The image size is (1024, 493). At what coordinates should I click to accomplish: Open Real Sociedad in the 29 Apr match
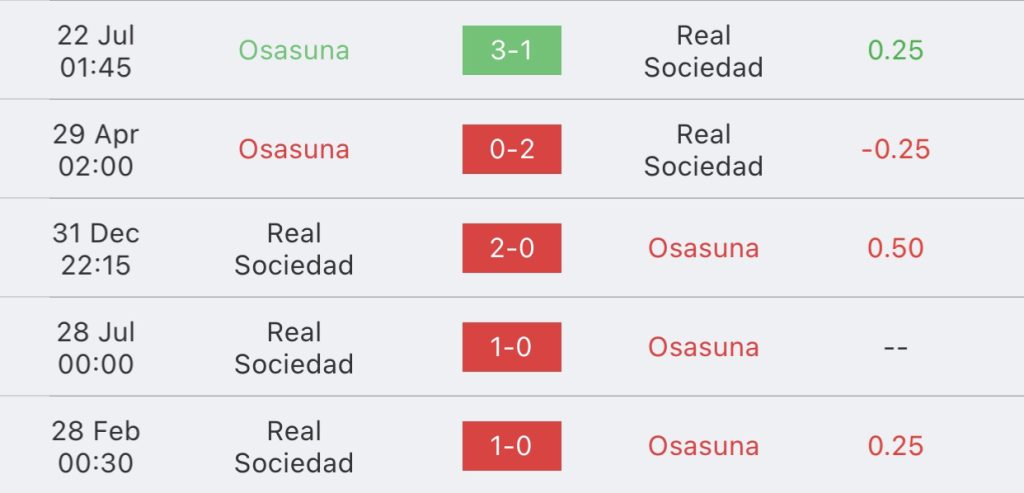[x=703, y=150]
